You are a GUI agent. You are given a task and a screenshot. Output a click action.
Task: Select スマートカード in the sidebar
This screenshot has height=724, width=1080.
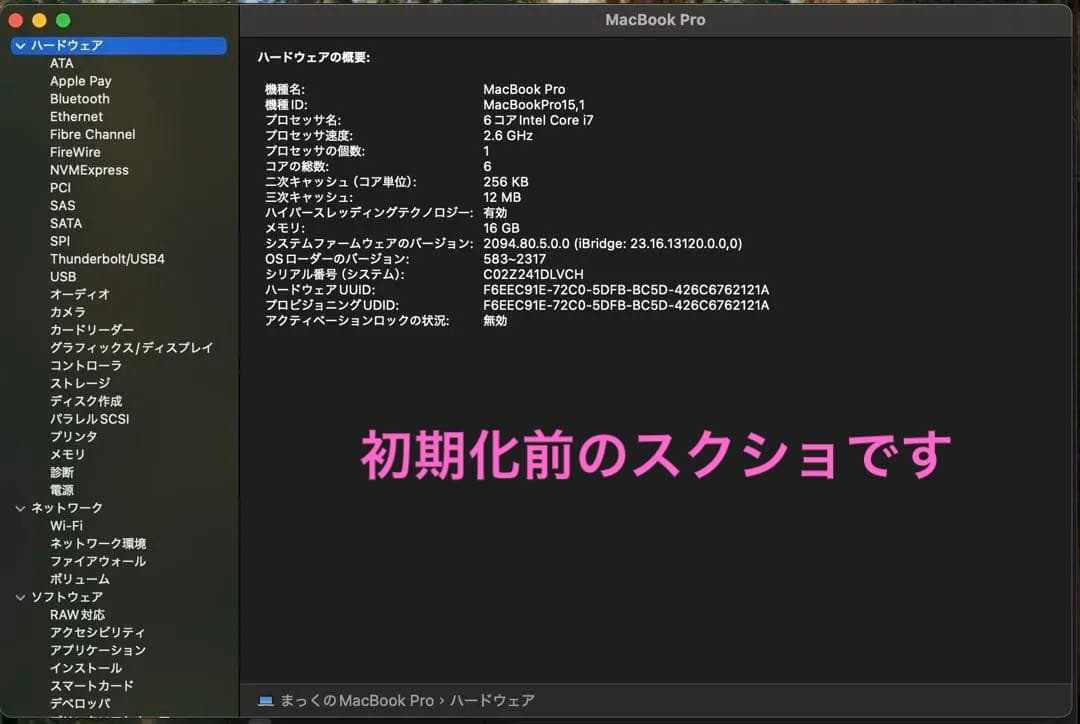92,686
